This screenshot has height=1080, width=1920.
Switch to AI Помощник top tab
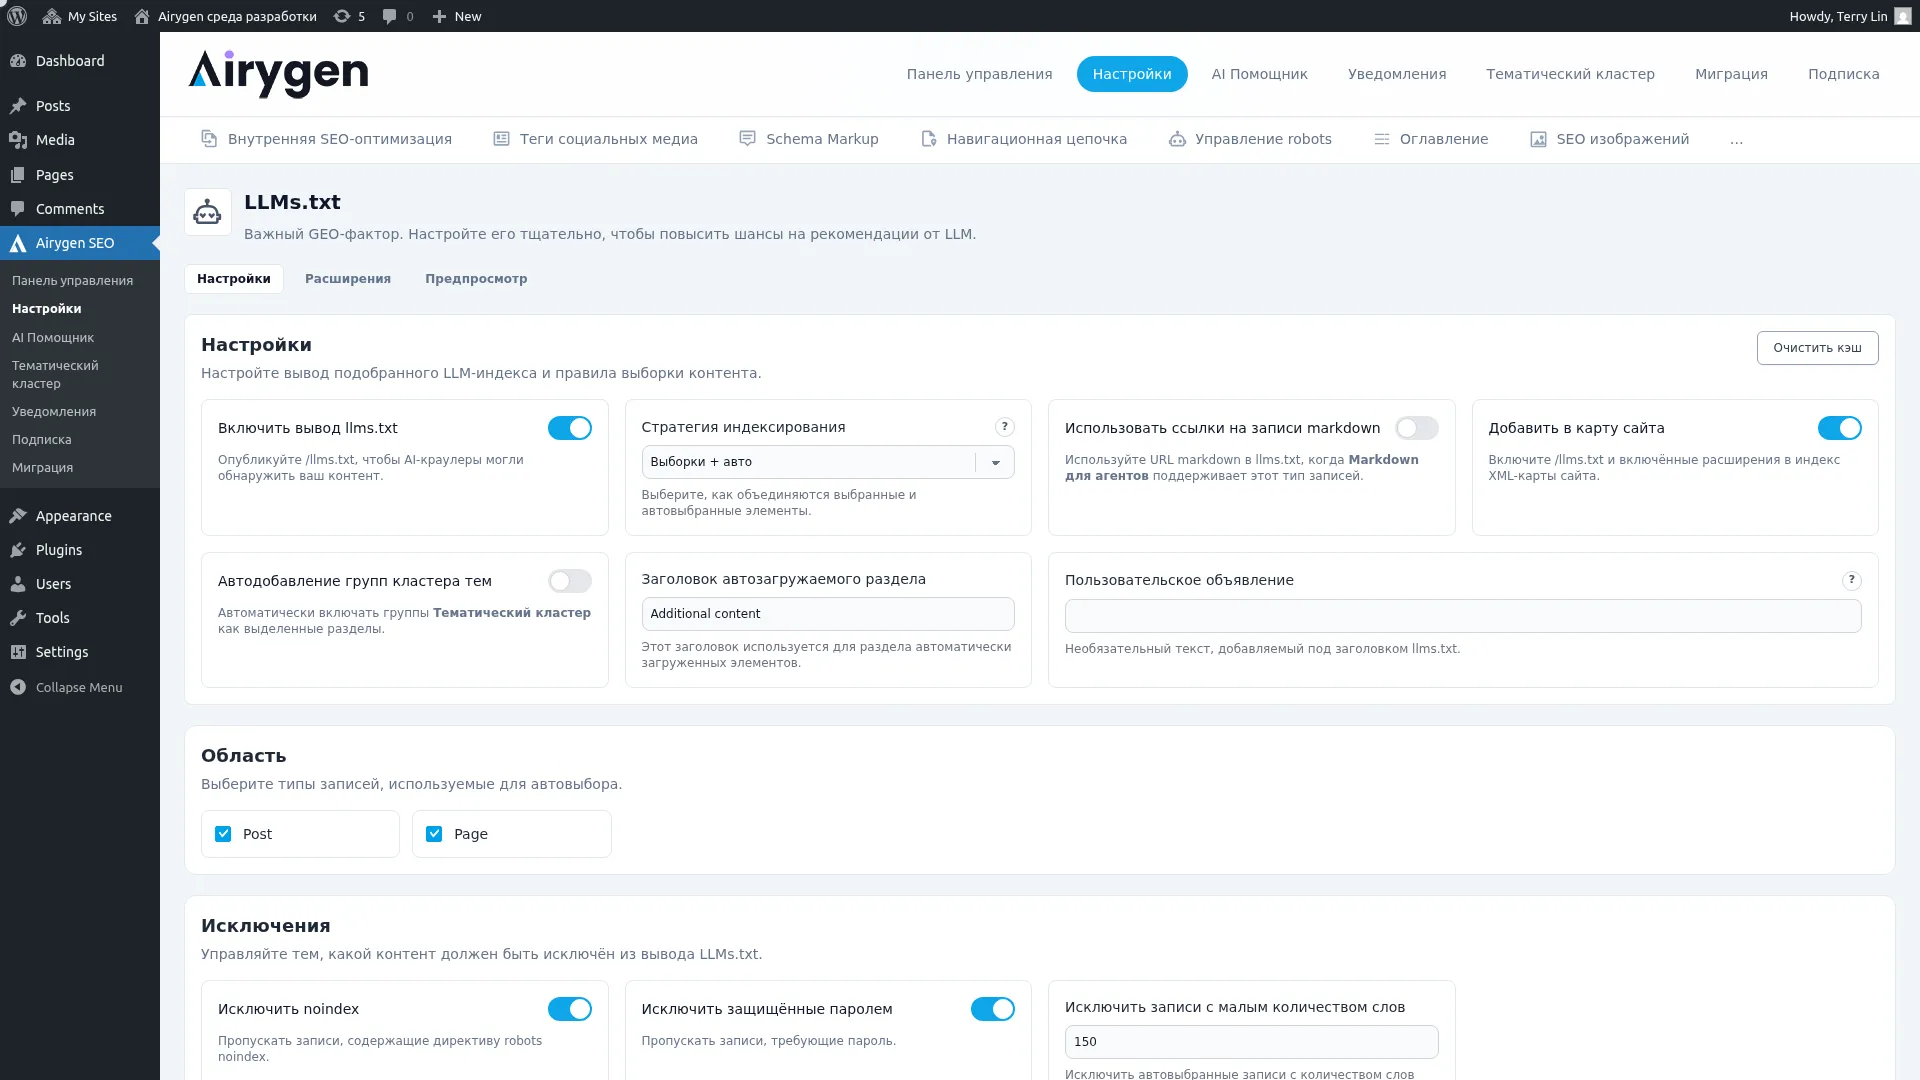pos(1259,74)
